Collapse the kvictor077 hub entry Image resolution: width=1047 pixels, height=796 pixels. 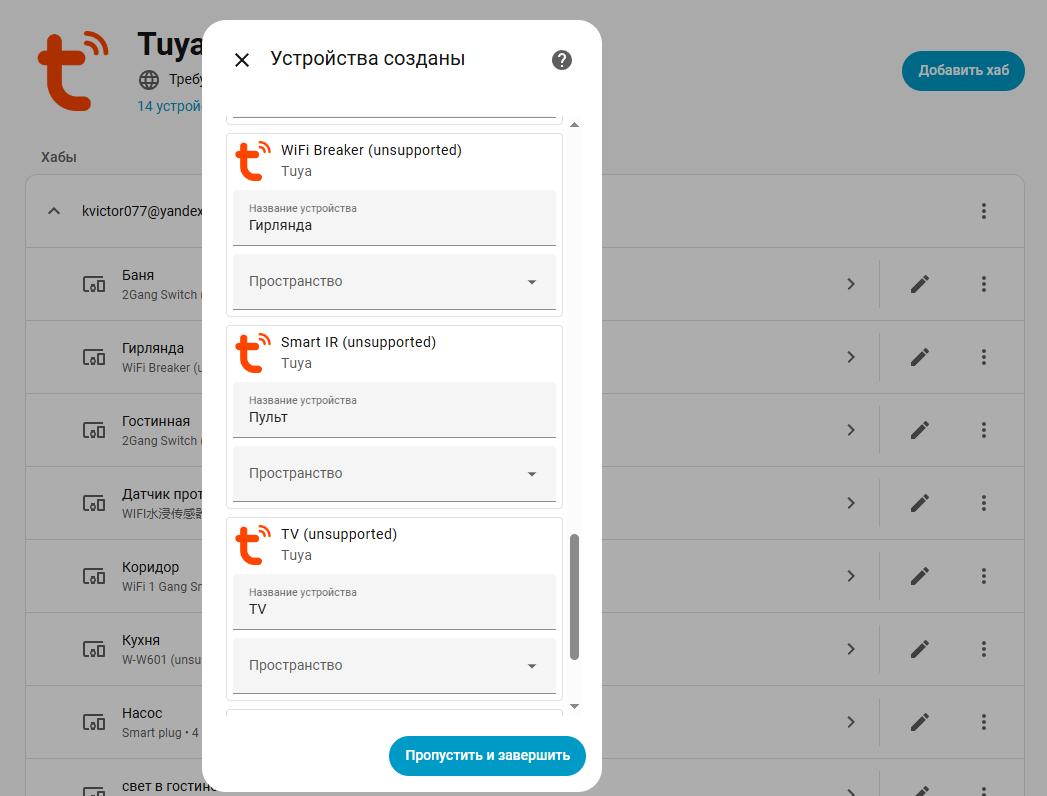[x=53, y=211]
